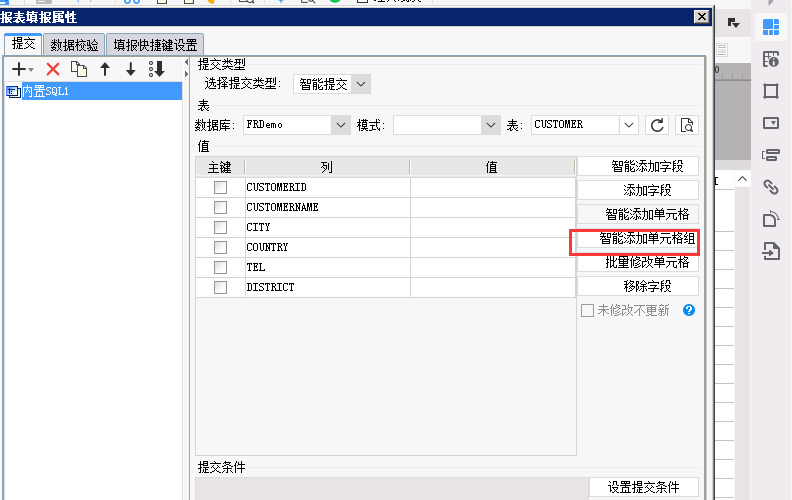792x500 pixels.
Task: Delete the selected item with red X
Action: (53, 69)
